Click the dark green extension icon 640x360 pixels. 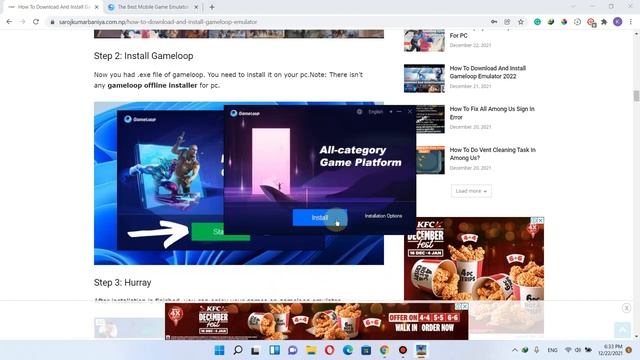[551, 22]
